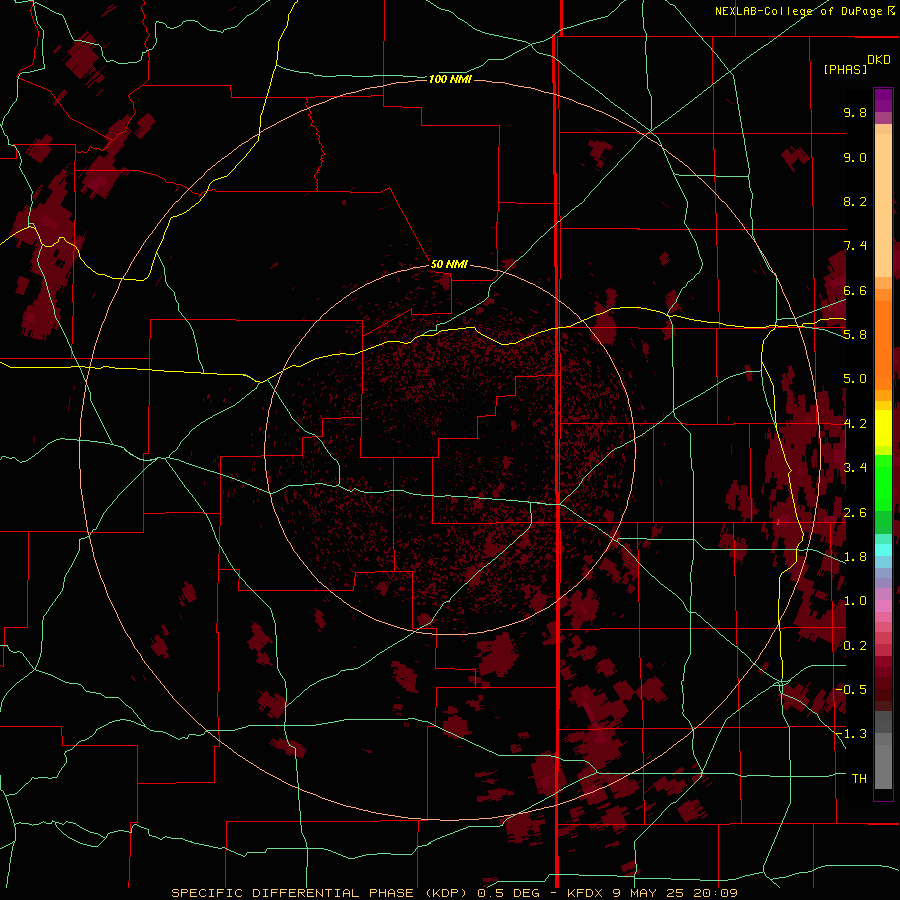Click the -0.5 value on the color scale

pos(851,689)
